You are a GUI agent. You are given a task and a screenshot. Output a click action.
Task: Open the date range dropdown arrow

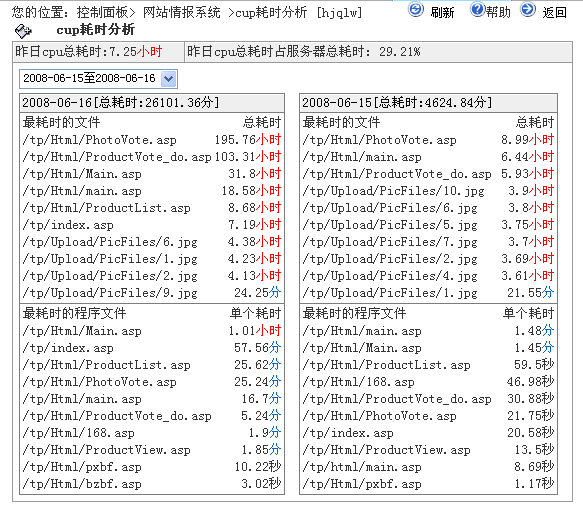pyautogui.click(x=168, y=79)
